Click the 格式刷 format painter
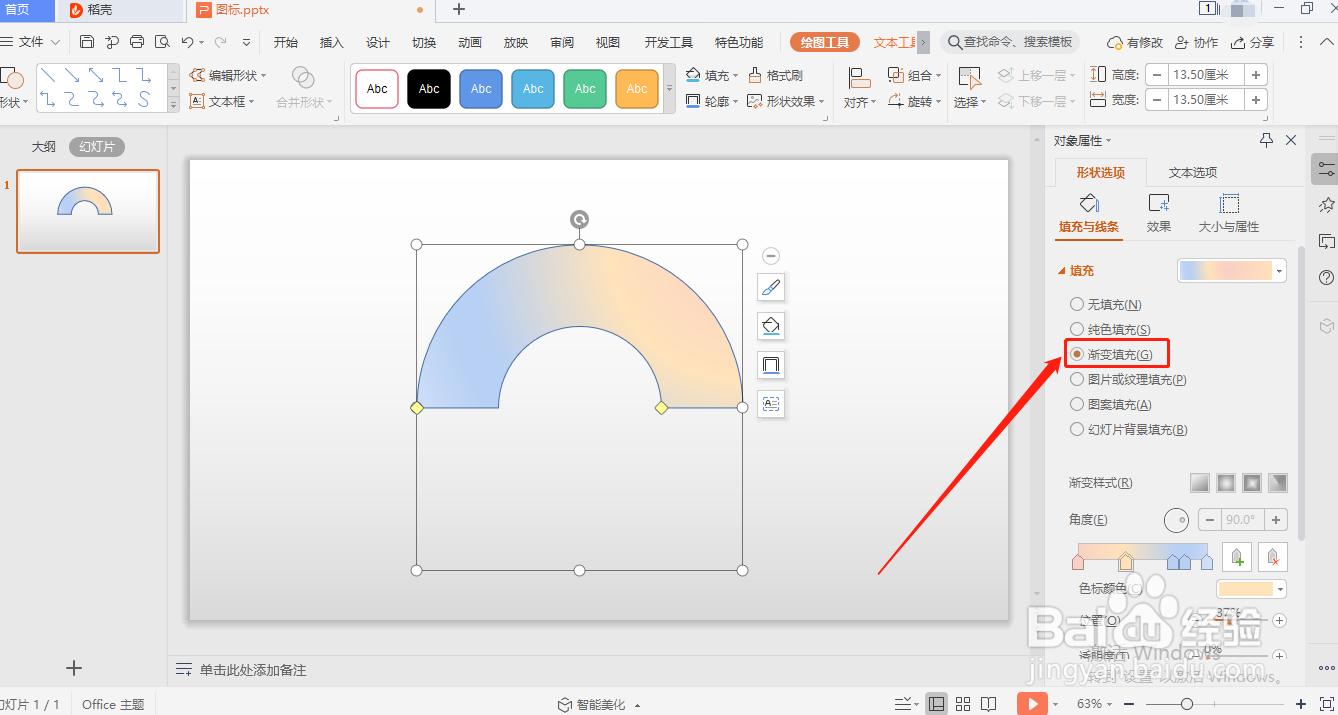Viewport: 1338px width, 715px height. (776, 75)
